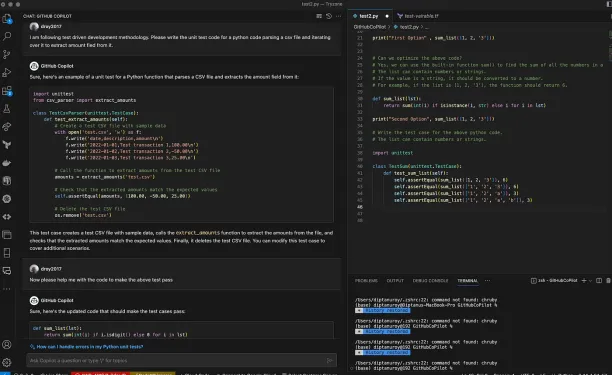Click test2.py in the breadcrumb path
Image resolution: width=612 pixels, height=375 pixels.
click(x=409, y=27)
